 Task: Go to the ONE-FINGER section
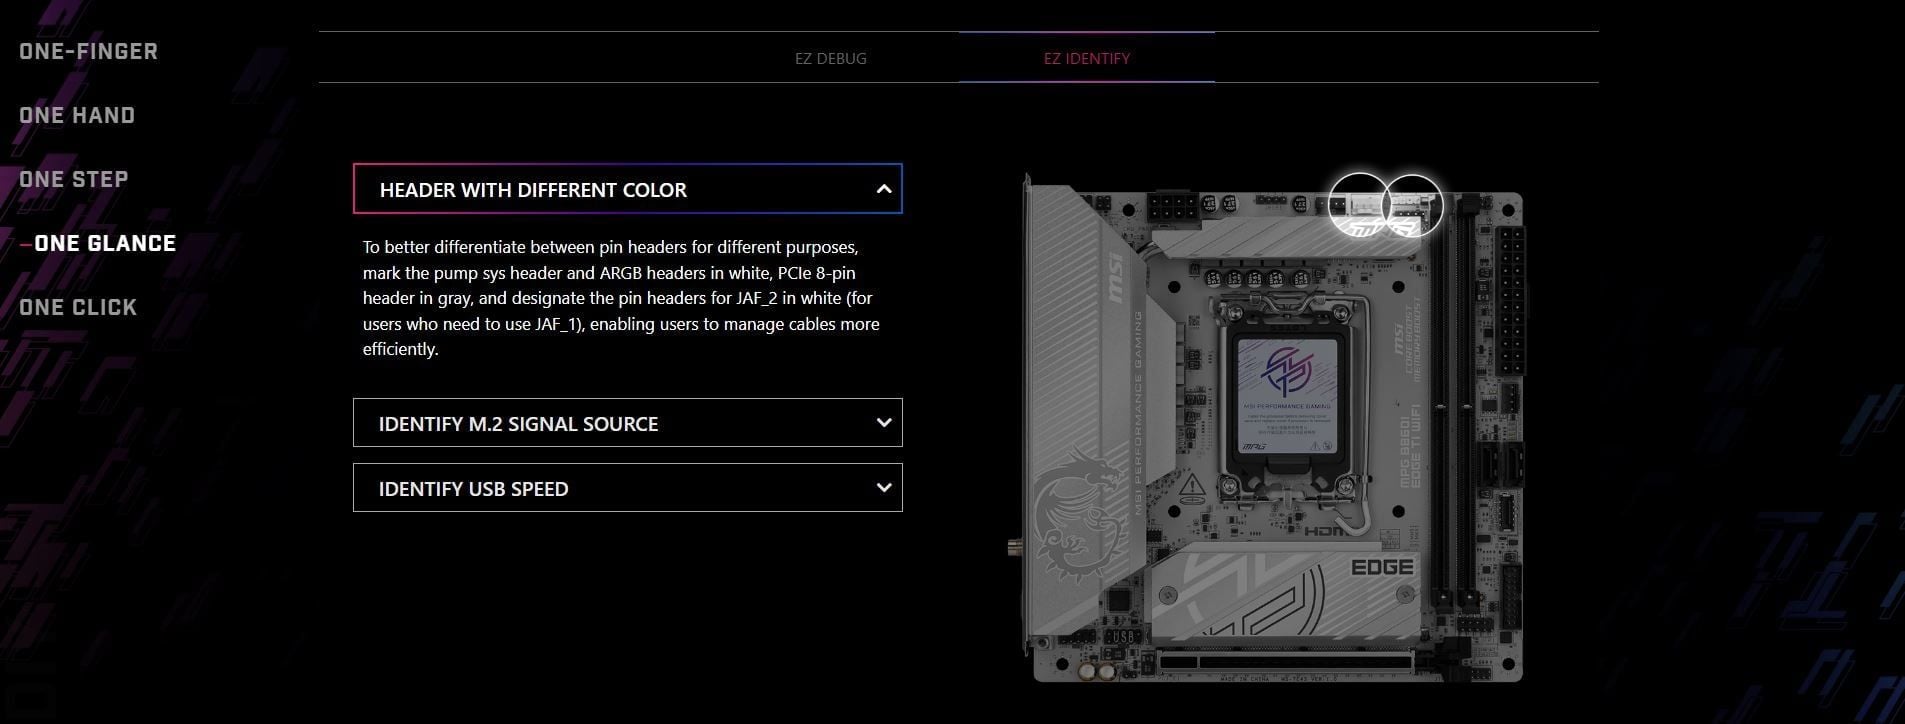tap(88, 51)
